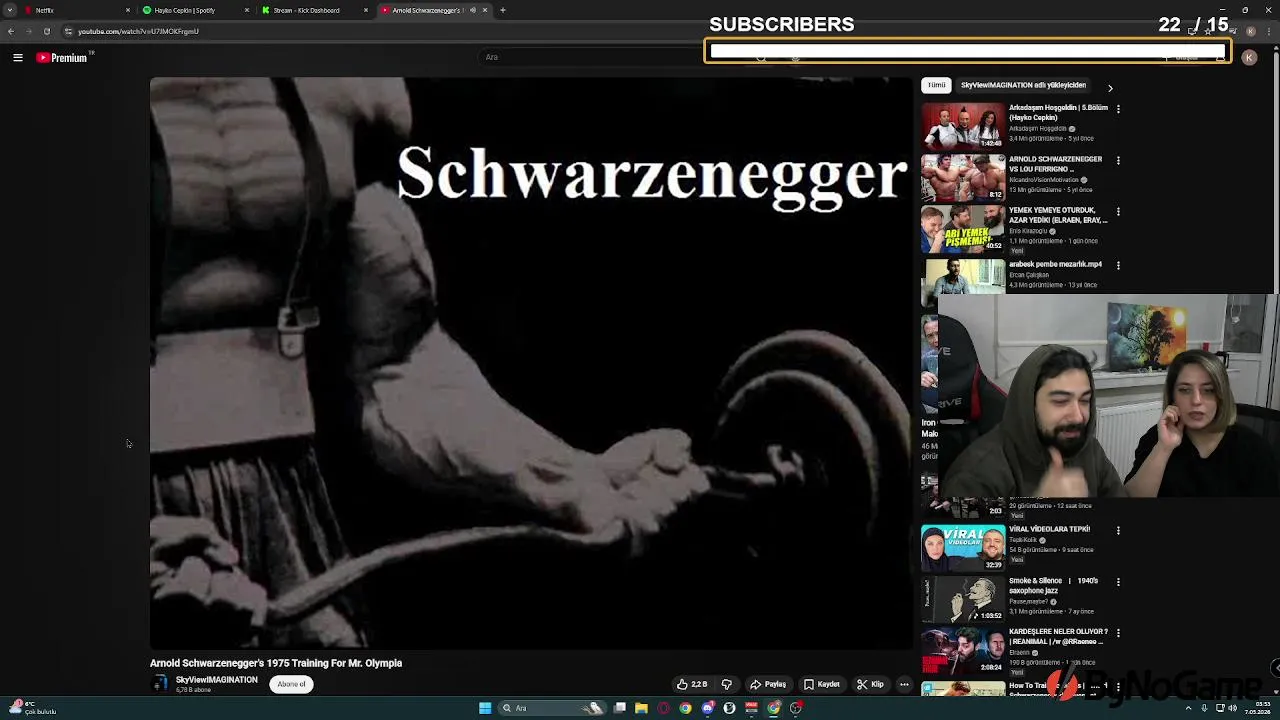This screenshot has width=1280, height=720.
Task: Open Yemek Yemeye Oturduk video thumbnail
Action: coord(963,229)
